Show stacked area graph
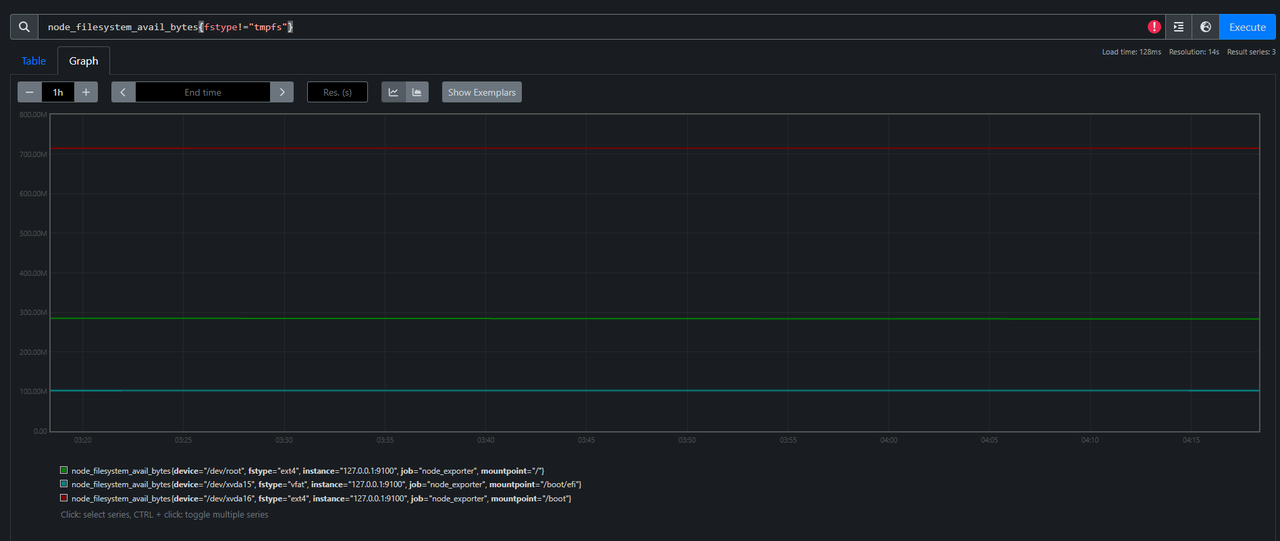 click(x=417, y=92)
